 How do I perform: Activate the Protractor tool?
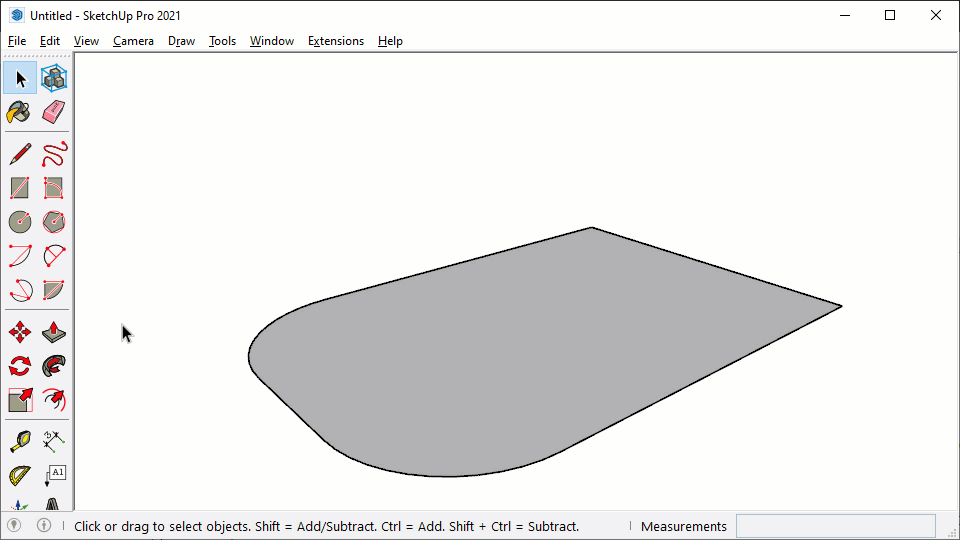point(20,475)
